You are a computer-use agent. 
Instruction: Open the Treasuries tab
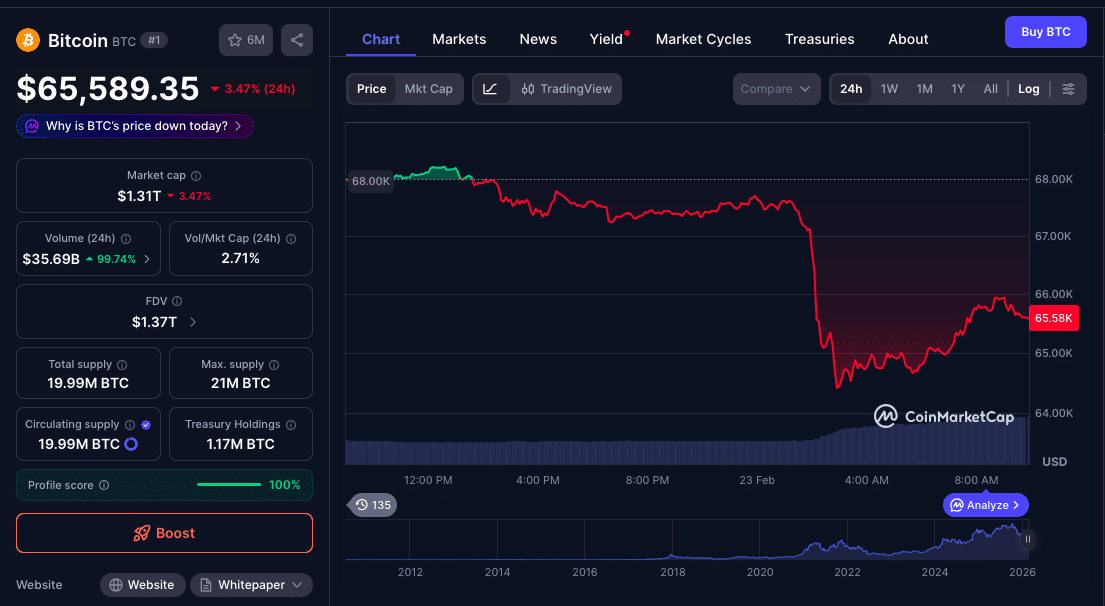pos(820,39)
